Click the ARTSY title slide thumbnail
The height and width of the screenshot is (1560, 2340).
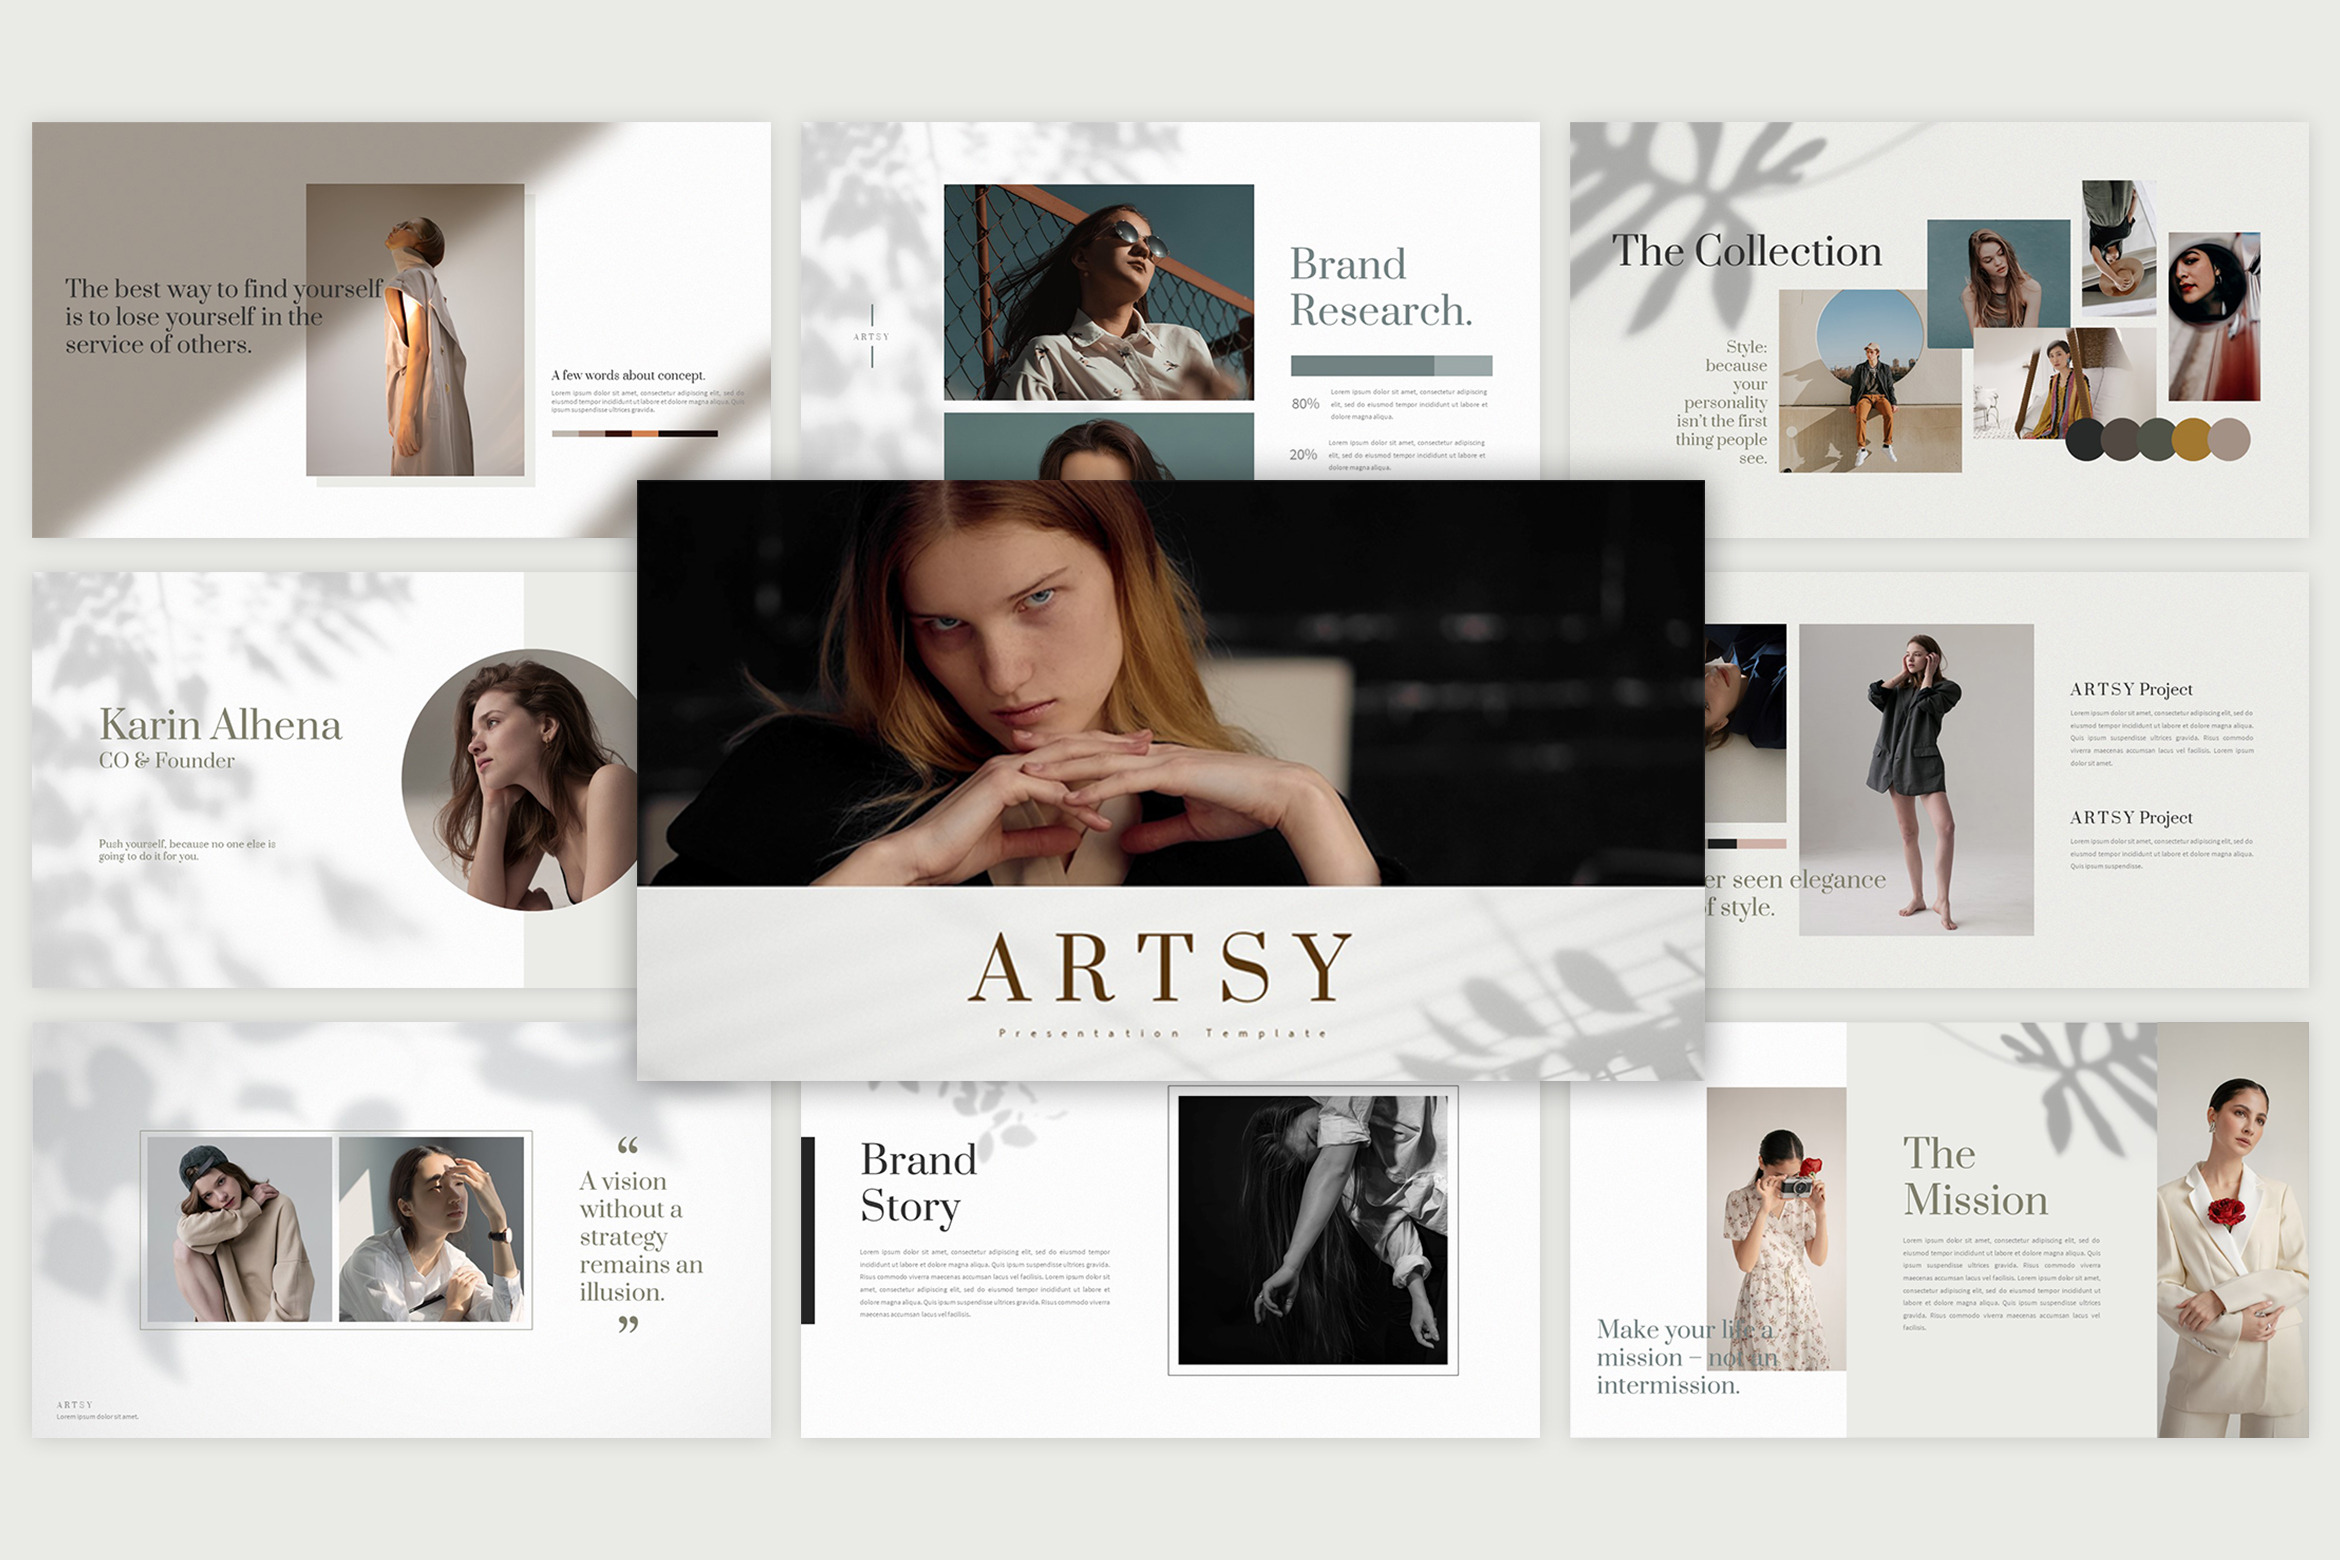click(1170, 780)
